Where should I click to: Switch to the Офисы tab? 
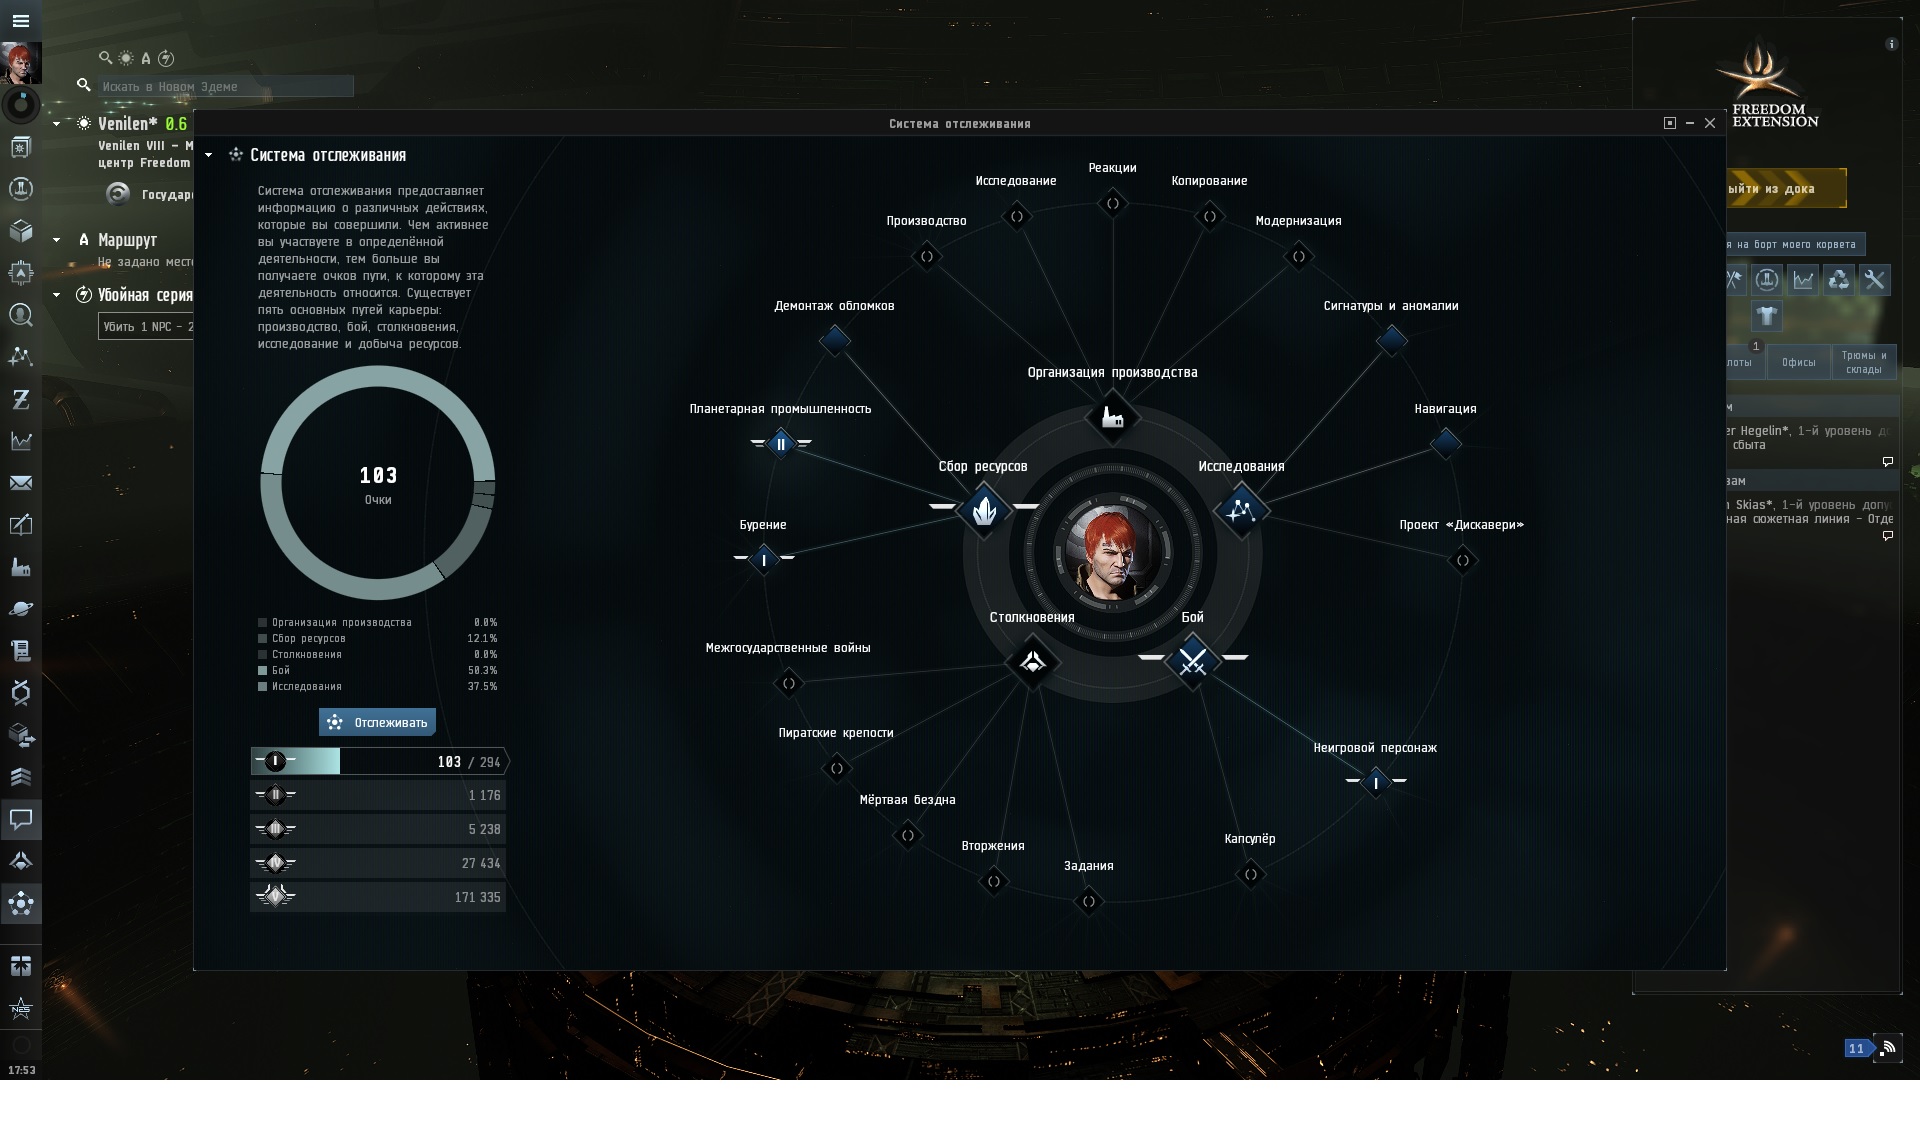pyautogui.click(x=1798, y=362)
